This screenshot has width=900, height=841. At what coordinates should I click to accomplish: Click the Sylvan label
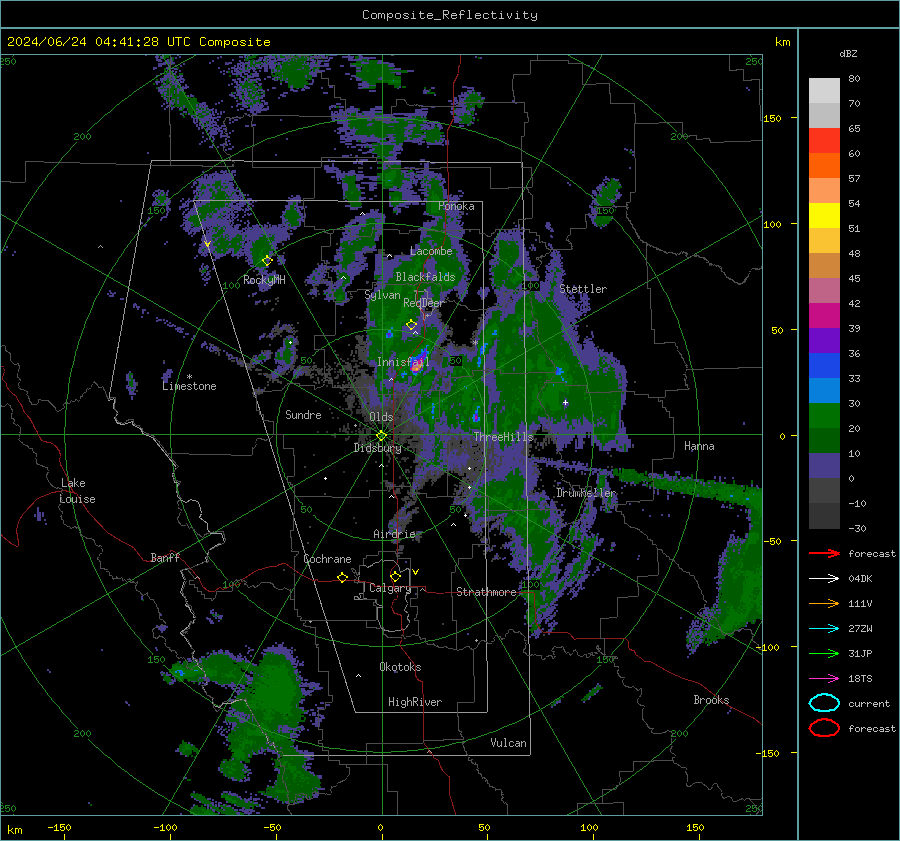382,295
